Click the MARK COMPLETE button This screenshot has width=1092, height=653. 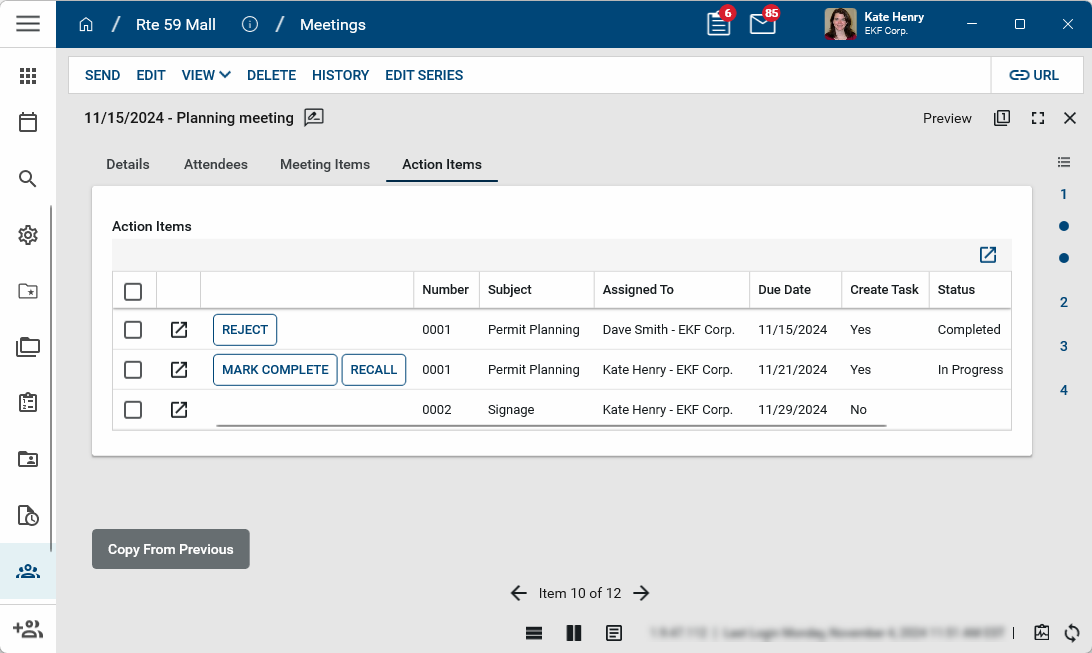click(x=275, y=370)
